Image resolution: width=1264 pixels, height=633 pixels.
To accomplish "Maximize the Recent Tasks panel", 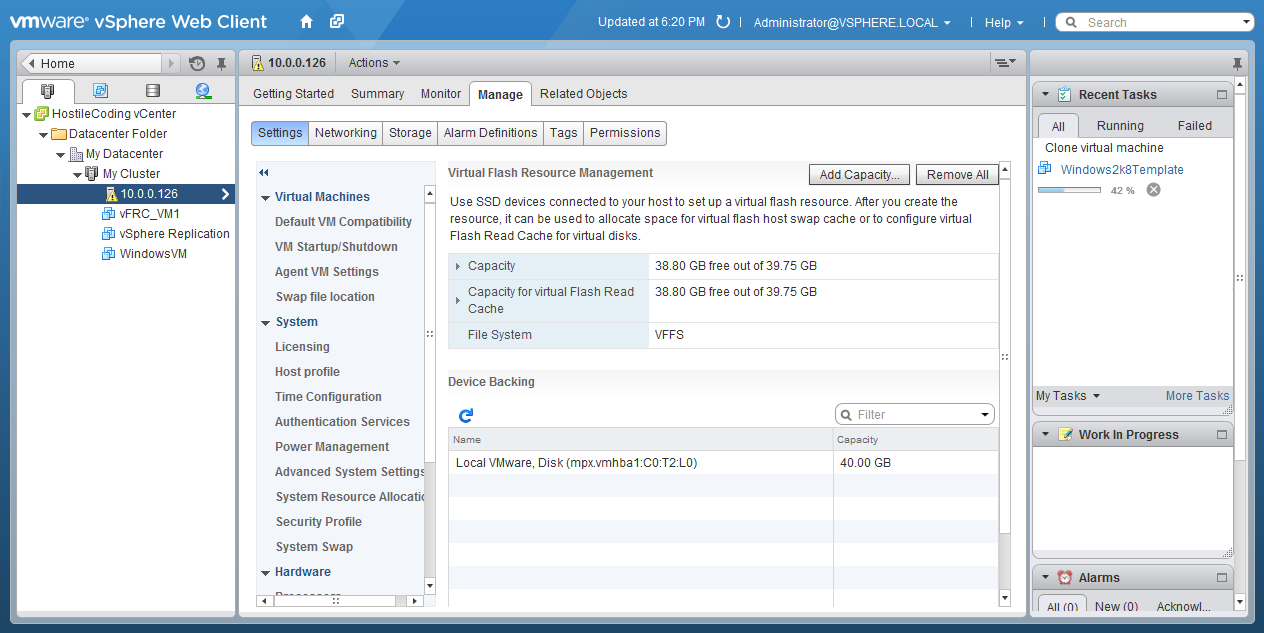I will click(1221, 95).
